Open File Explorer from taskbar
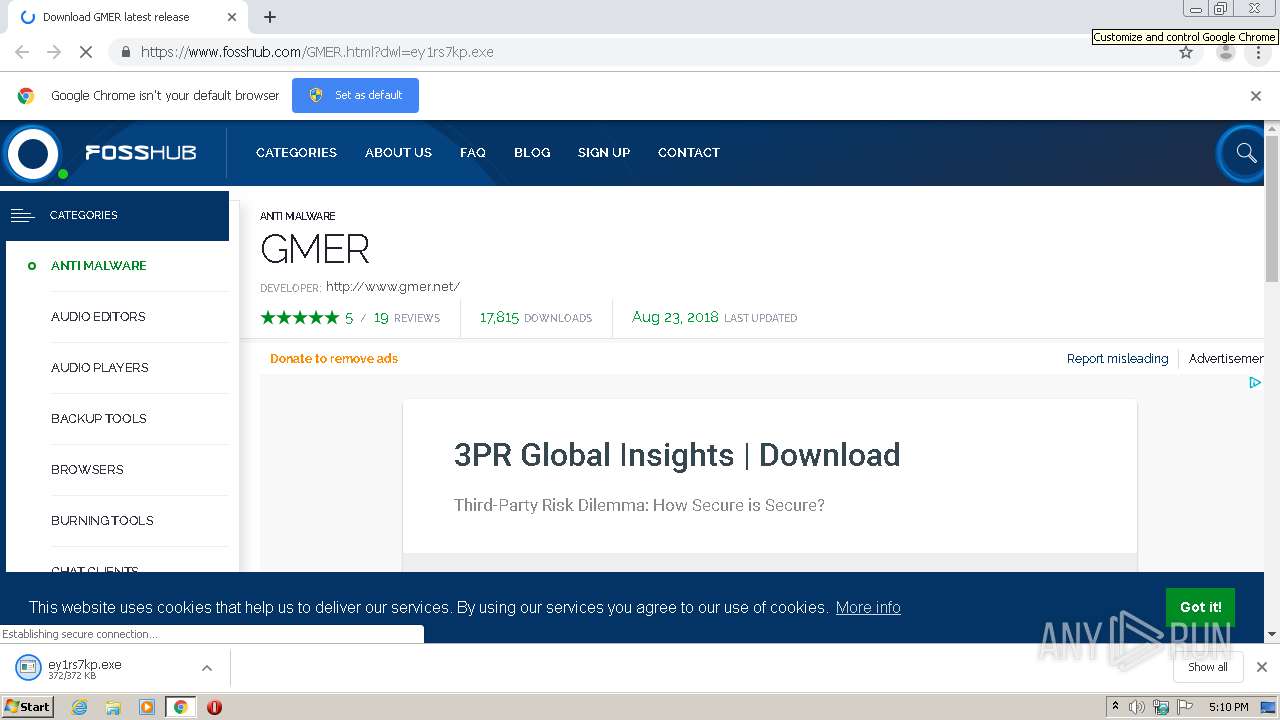This screenshot has height=720, width=1280. pyautogui.click(x=113, y=707)
